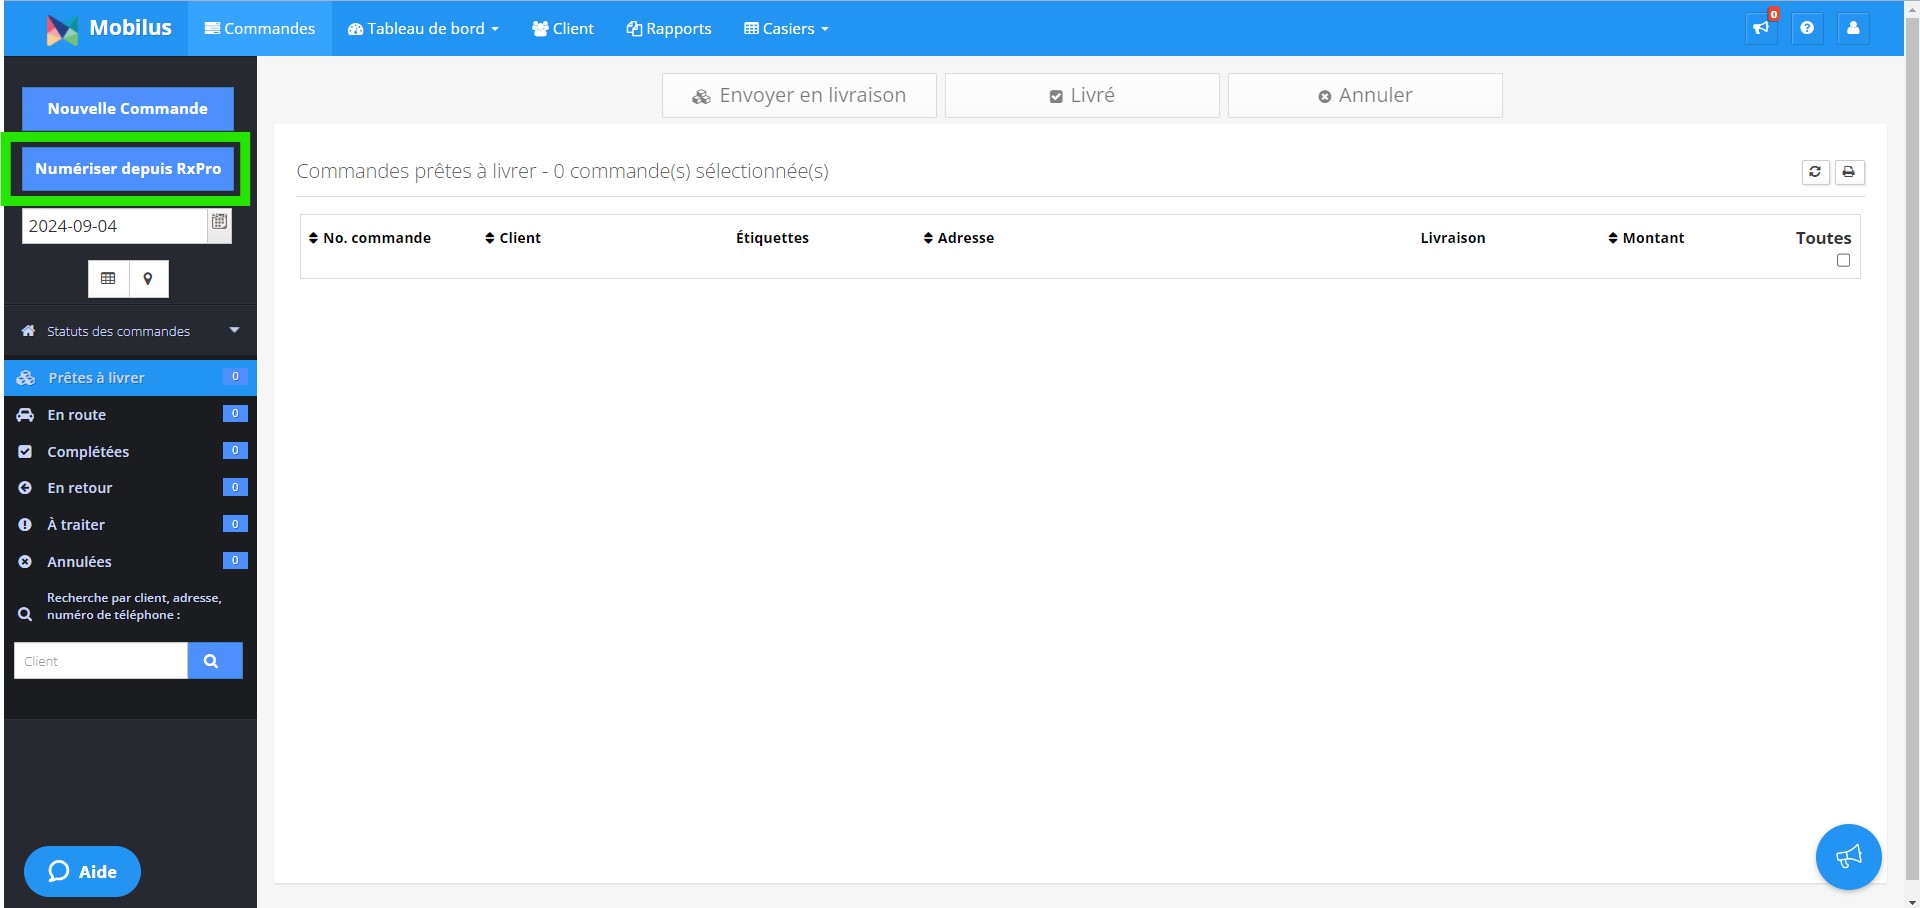Viewport: 1920px width, 908px height.
Task: Sort orders by Montant column
Action: coord(1646,238)
